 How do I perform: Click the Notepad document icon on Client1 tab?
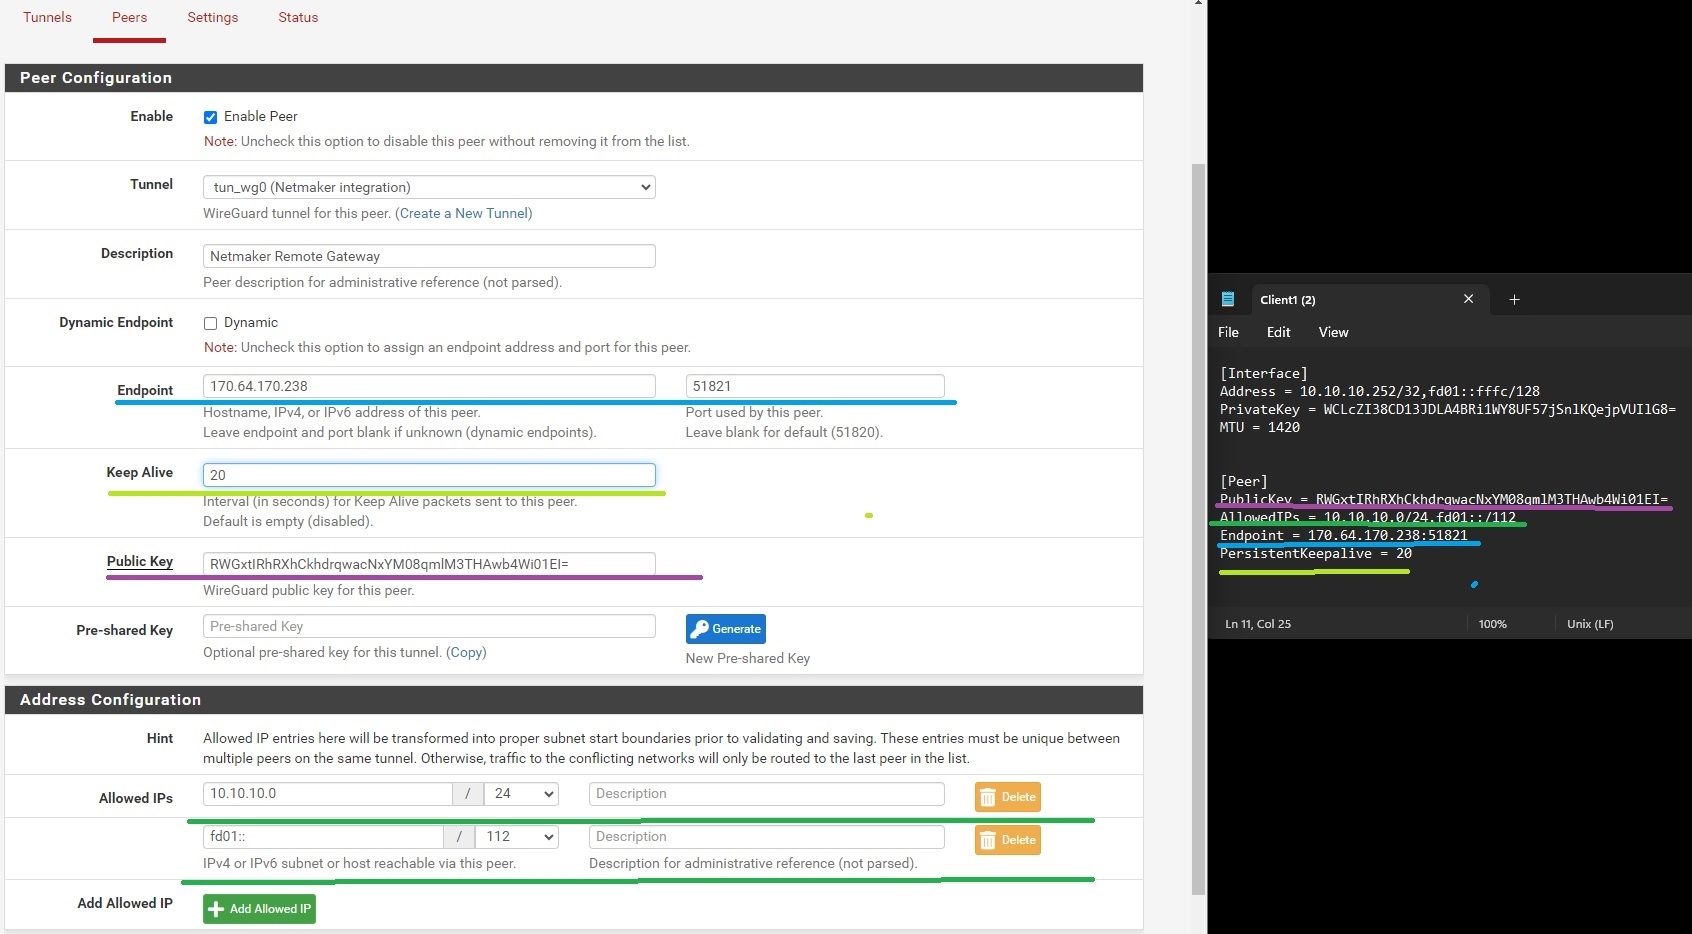pyautogui.click(x=1228, y=299)
